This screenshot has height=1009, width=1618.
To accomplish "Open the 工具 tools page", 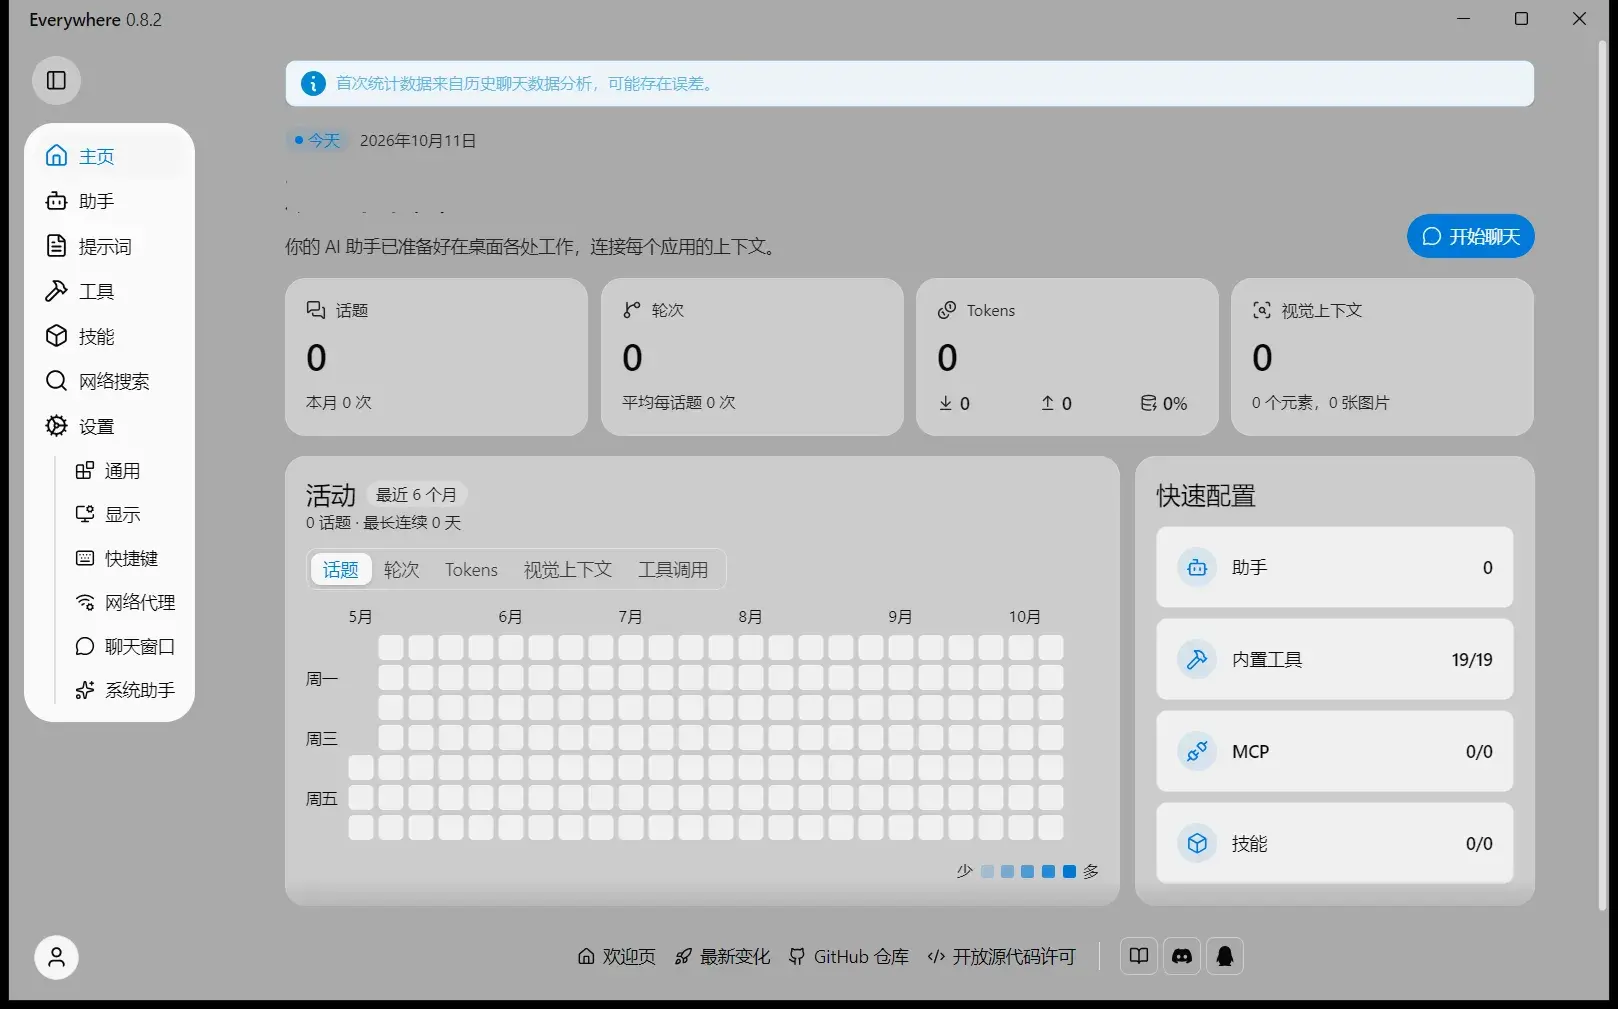I will click(x=109, y=291).
